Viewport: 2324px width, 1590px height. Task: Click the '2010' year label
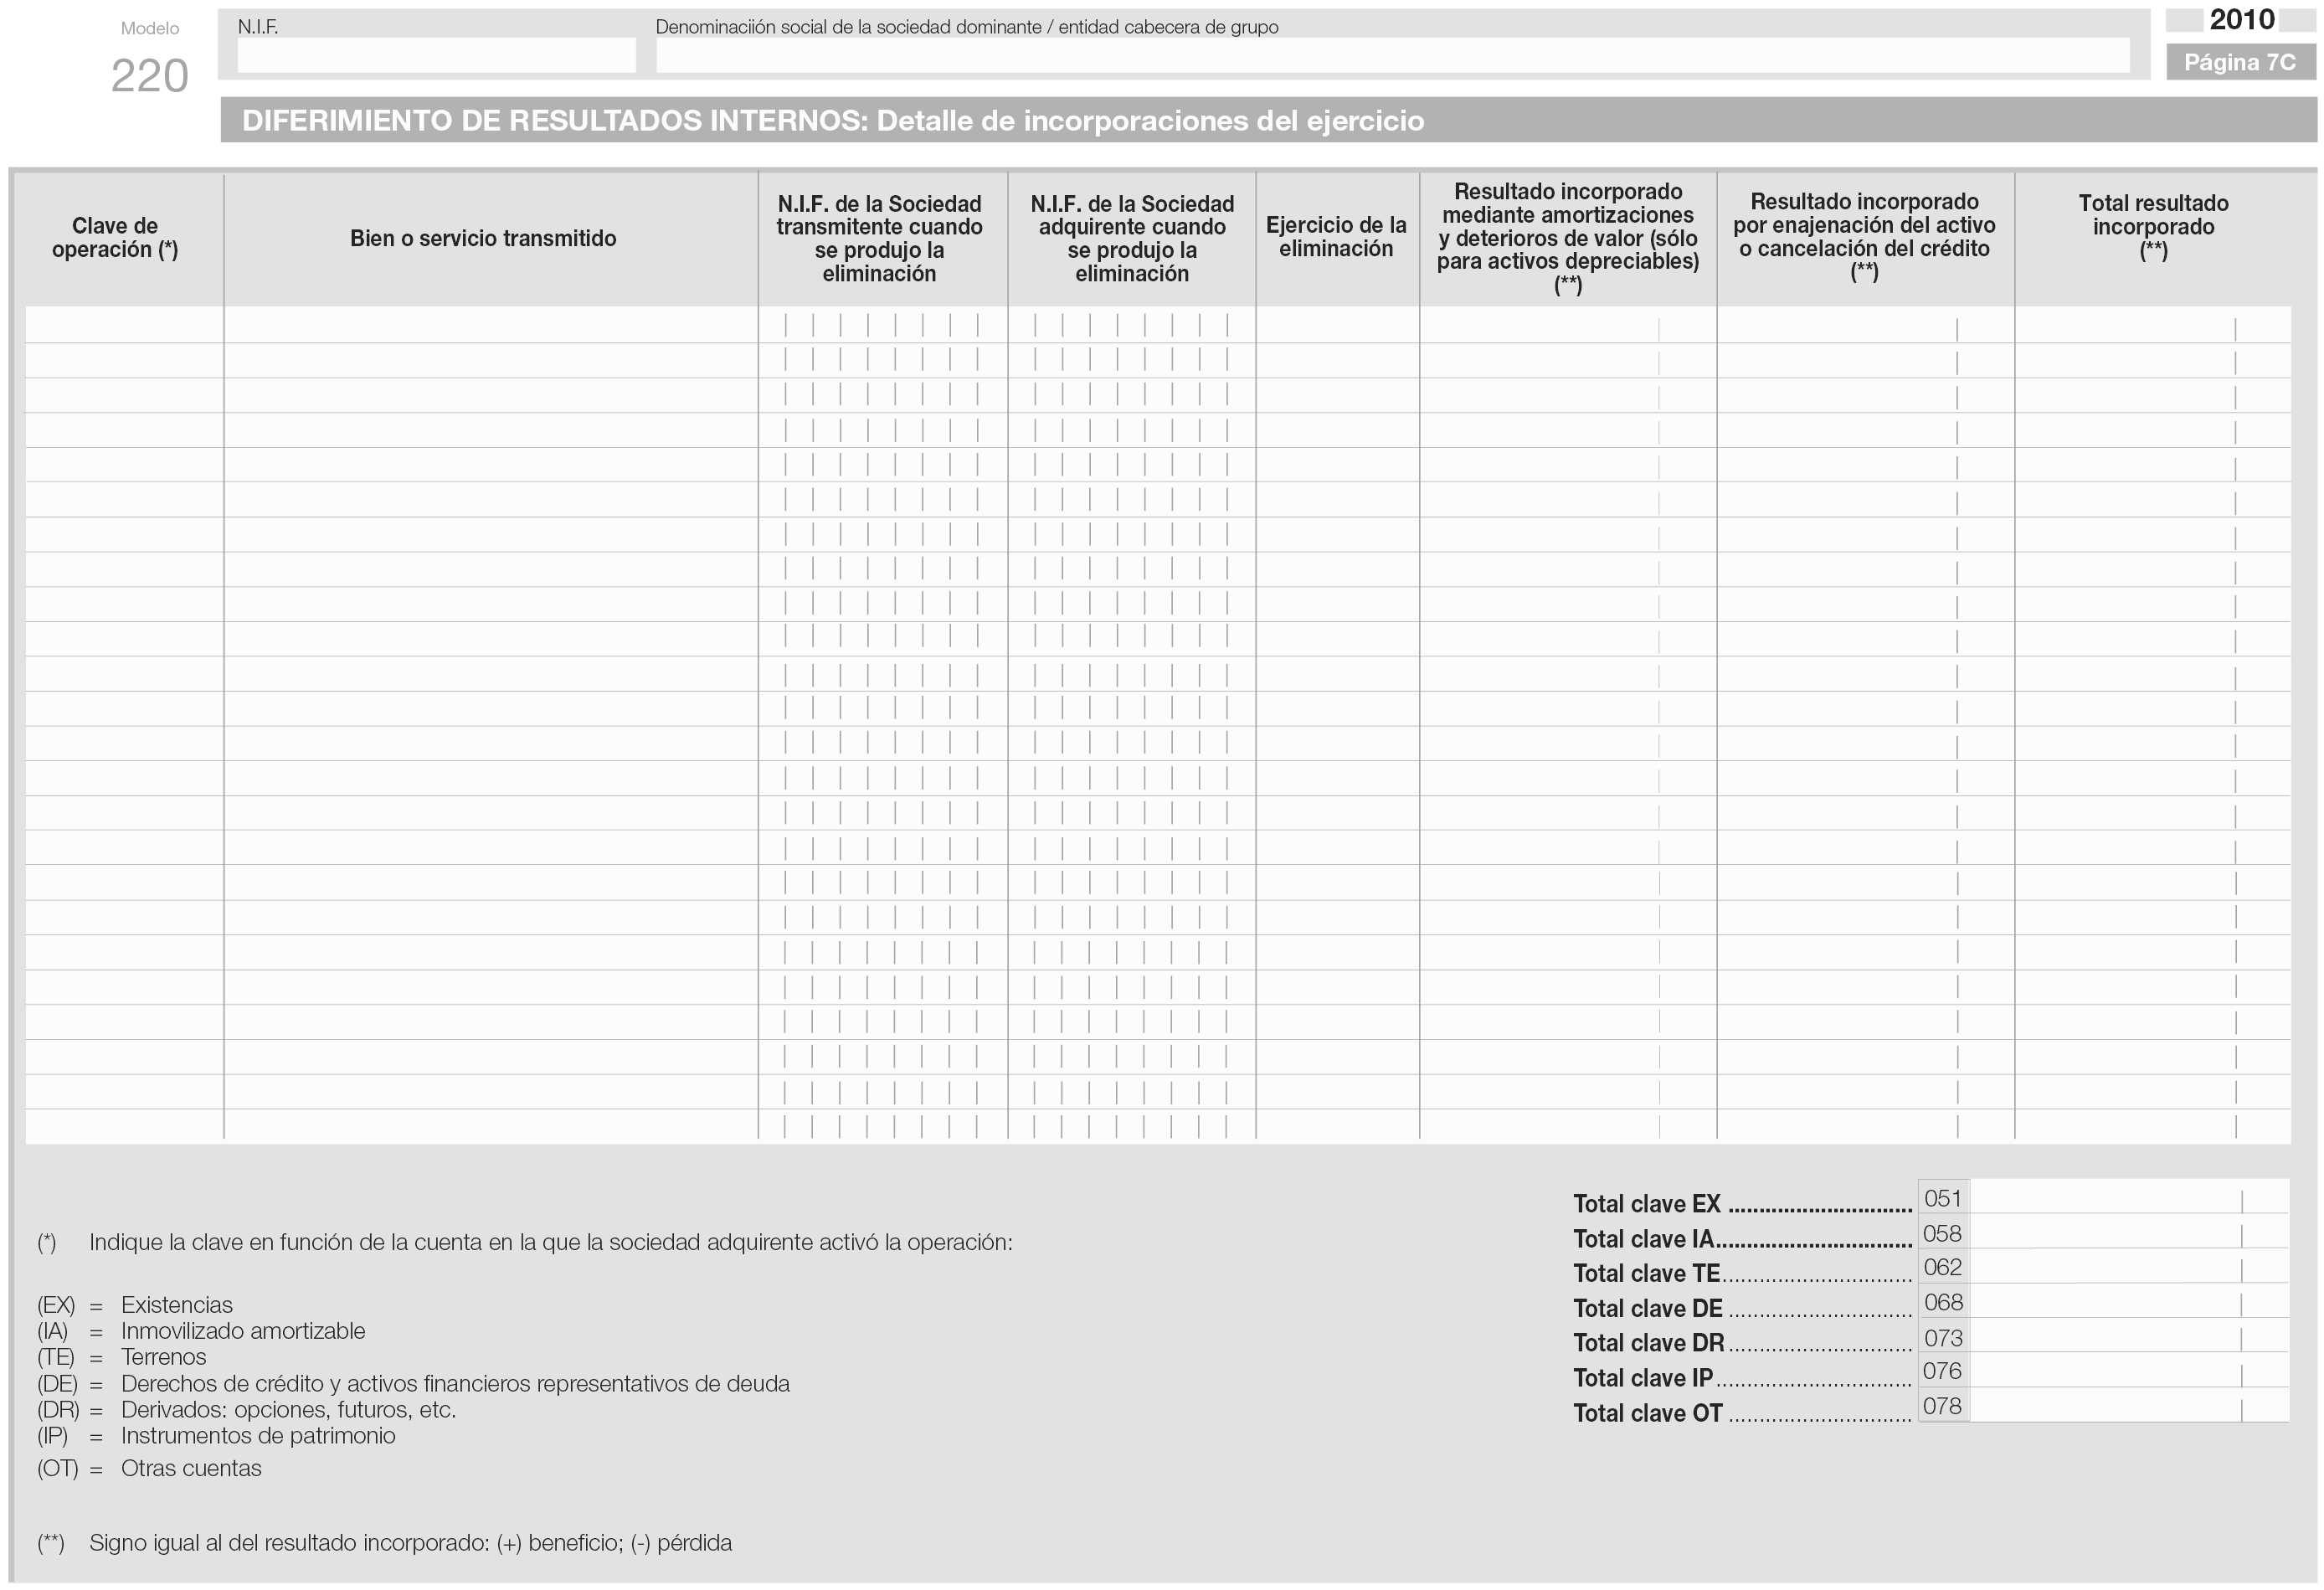point(2242,19)
